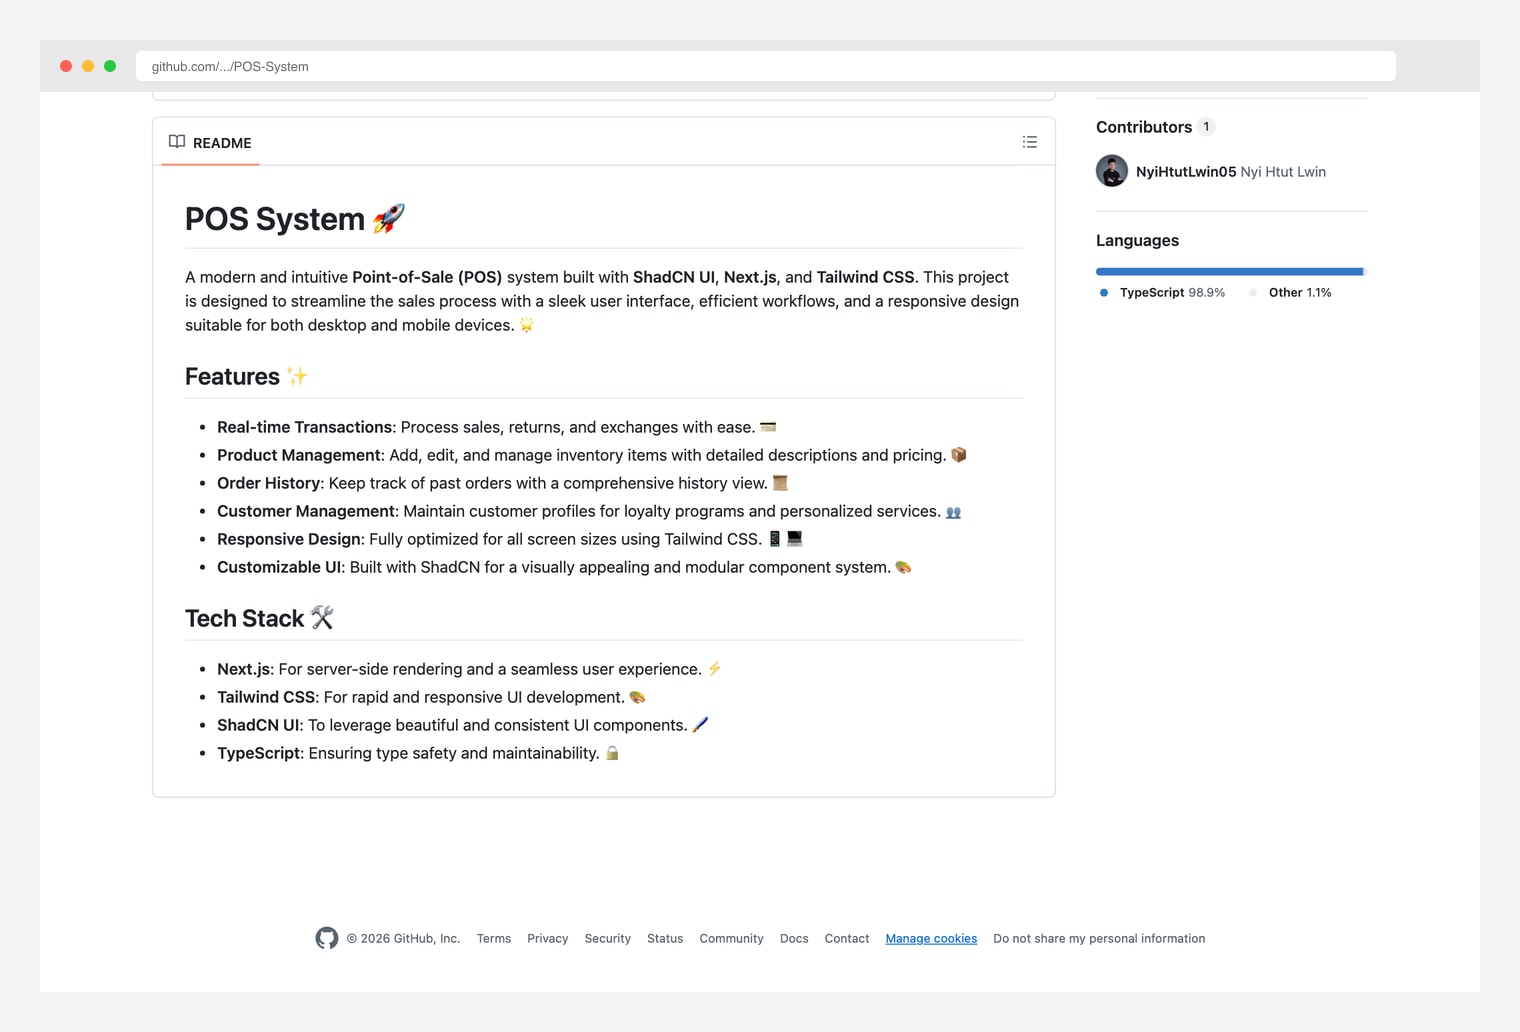The image size is (1520, 1032).
Task: Click the blue TypeScript language bar
Action: pyautogui.click(x=1229, y=271)
